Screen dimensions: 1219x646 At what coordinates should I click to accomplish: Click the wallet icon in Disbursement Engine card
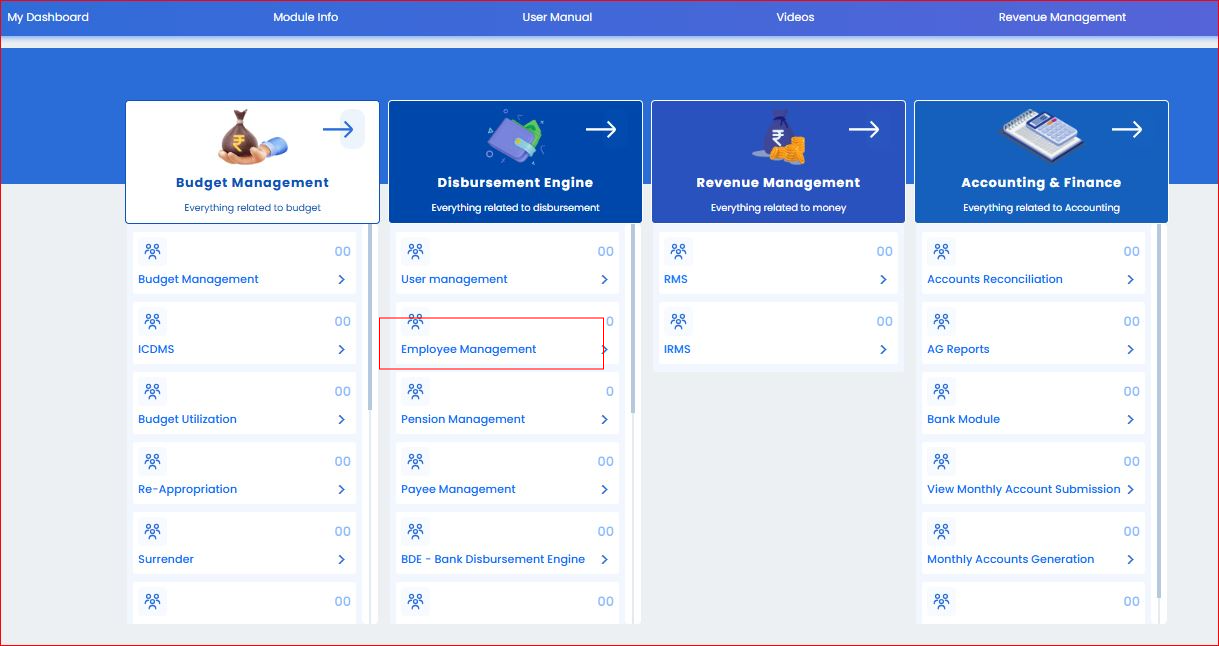(x=513, y=135)
